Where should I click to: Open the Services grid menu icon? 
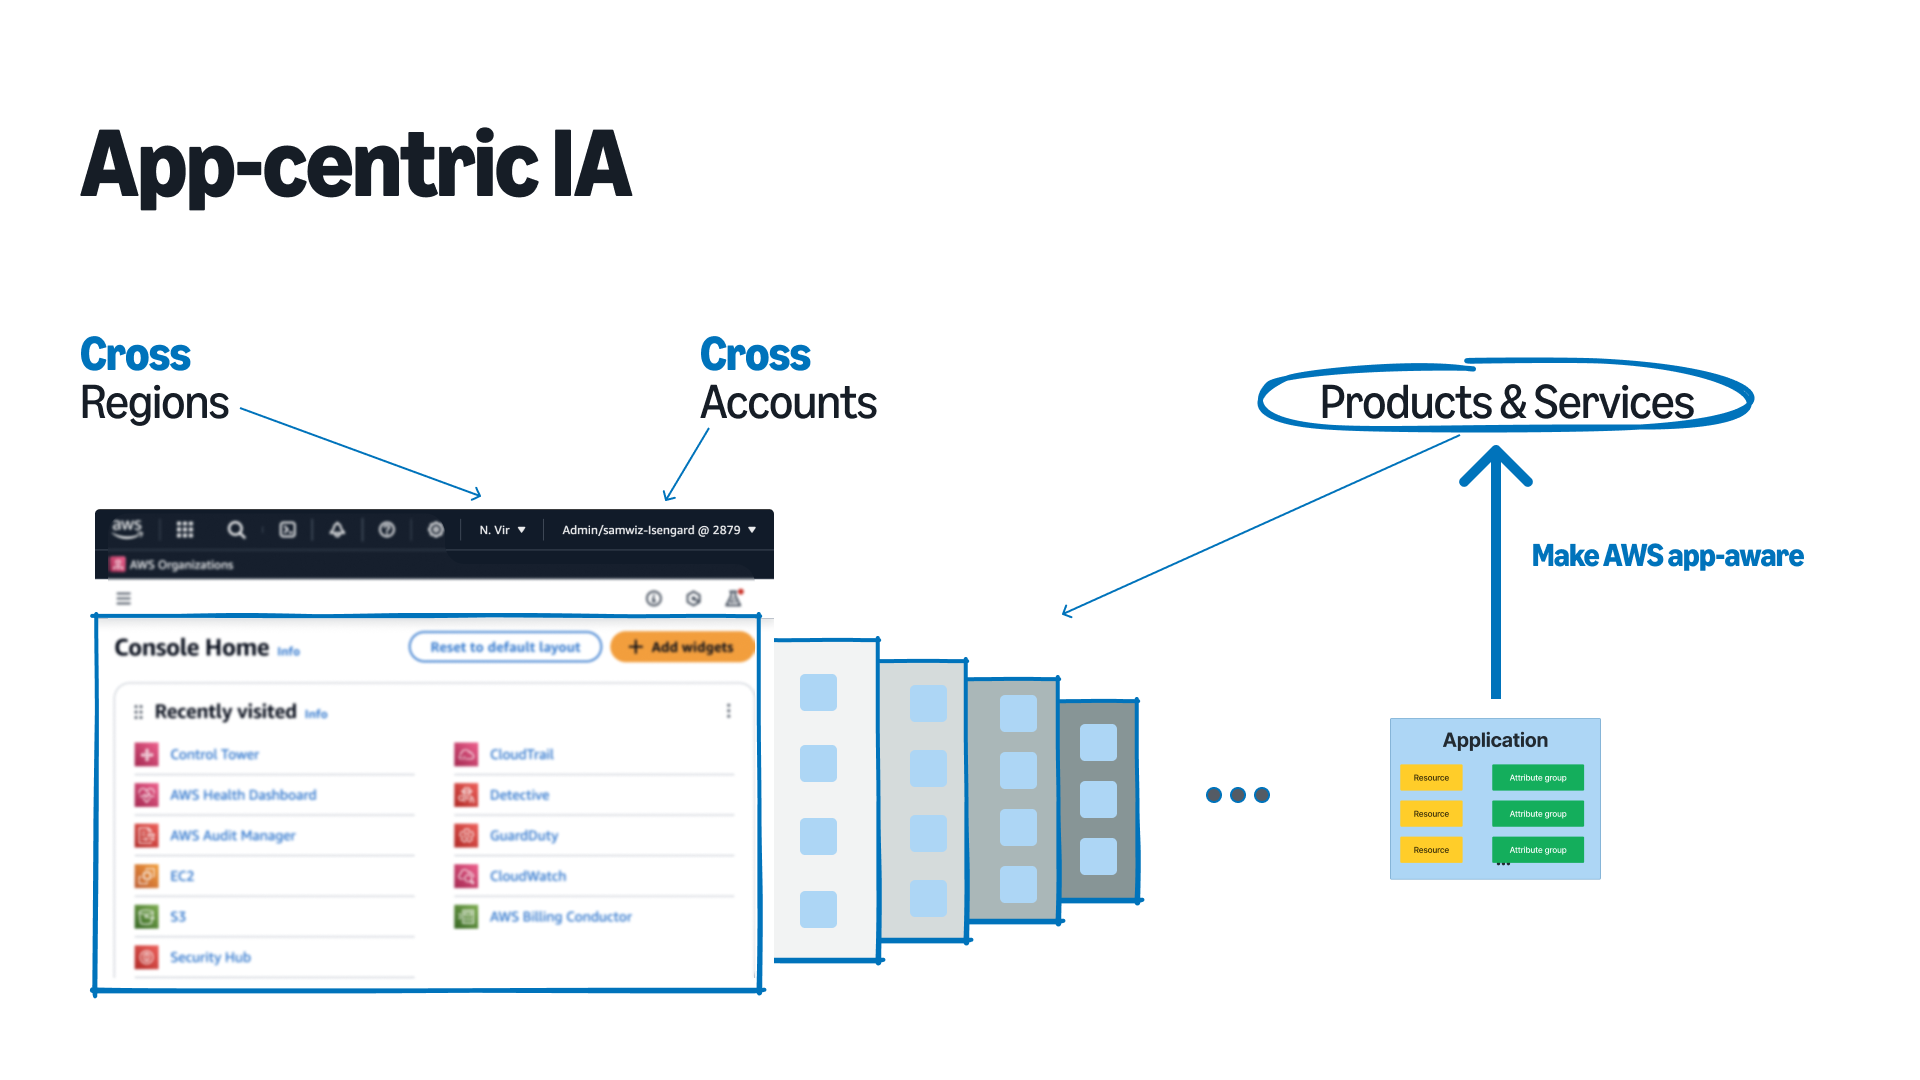pyautogui.click(x=185, y=529)
